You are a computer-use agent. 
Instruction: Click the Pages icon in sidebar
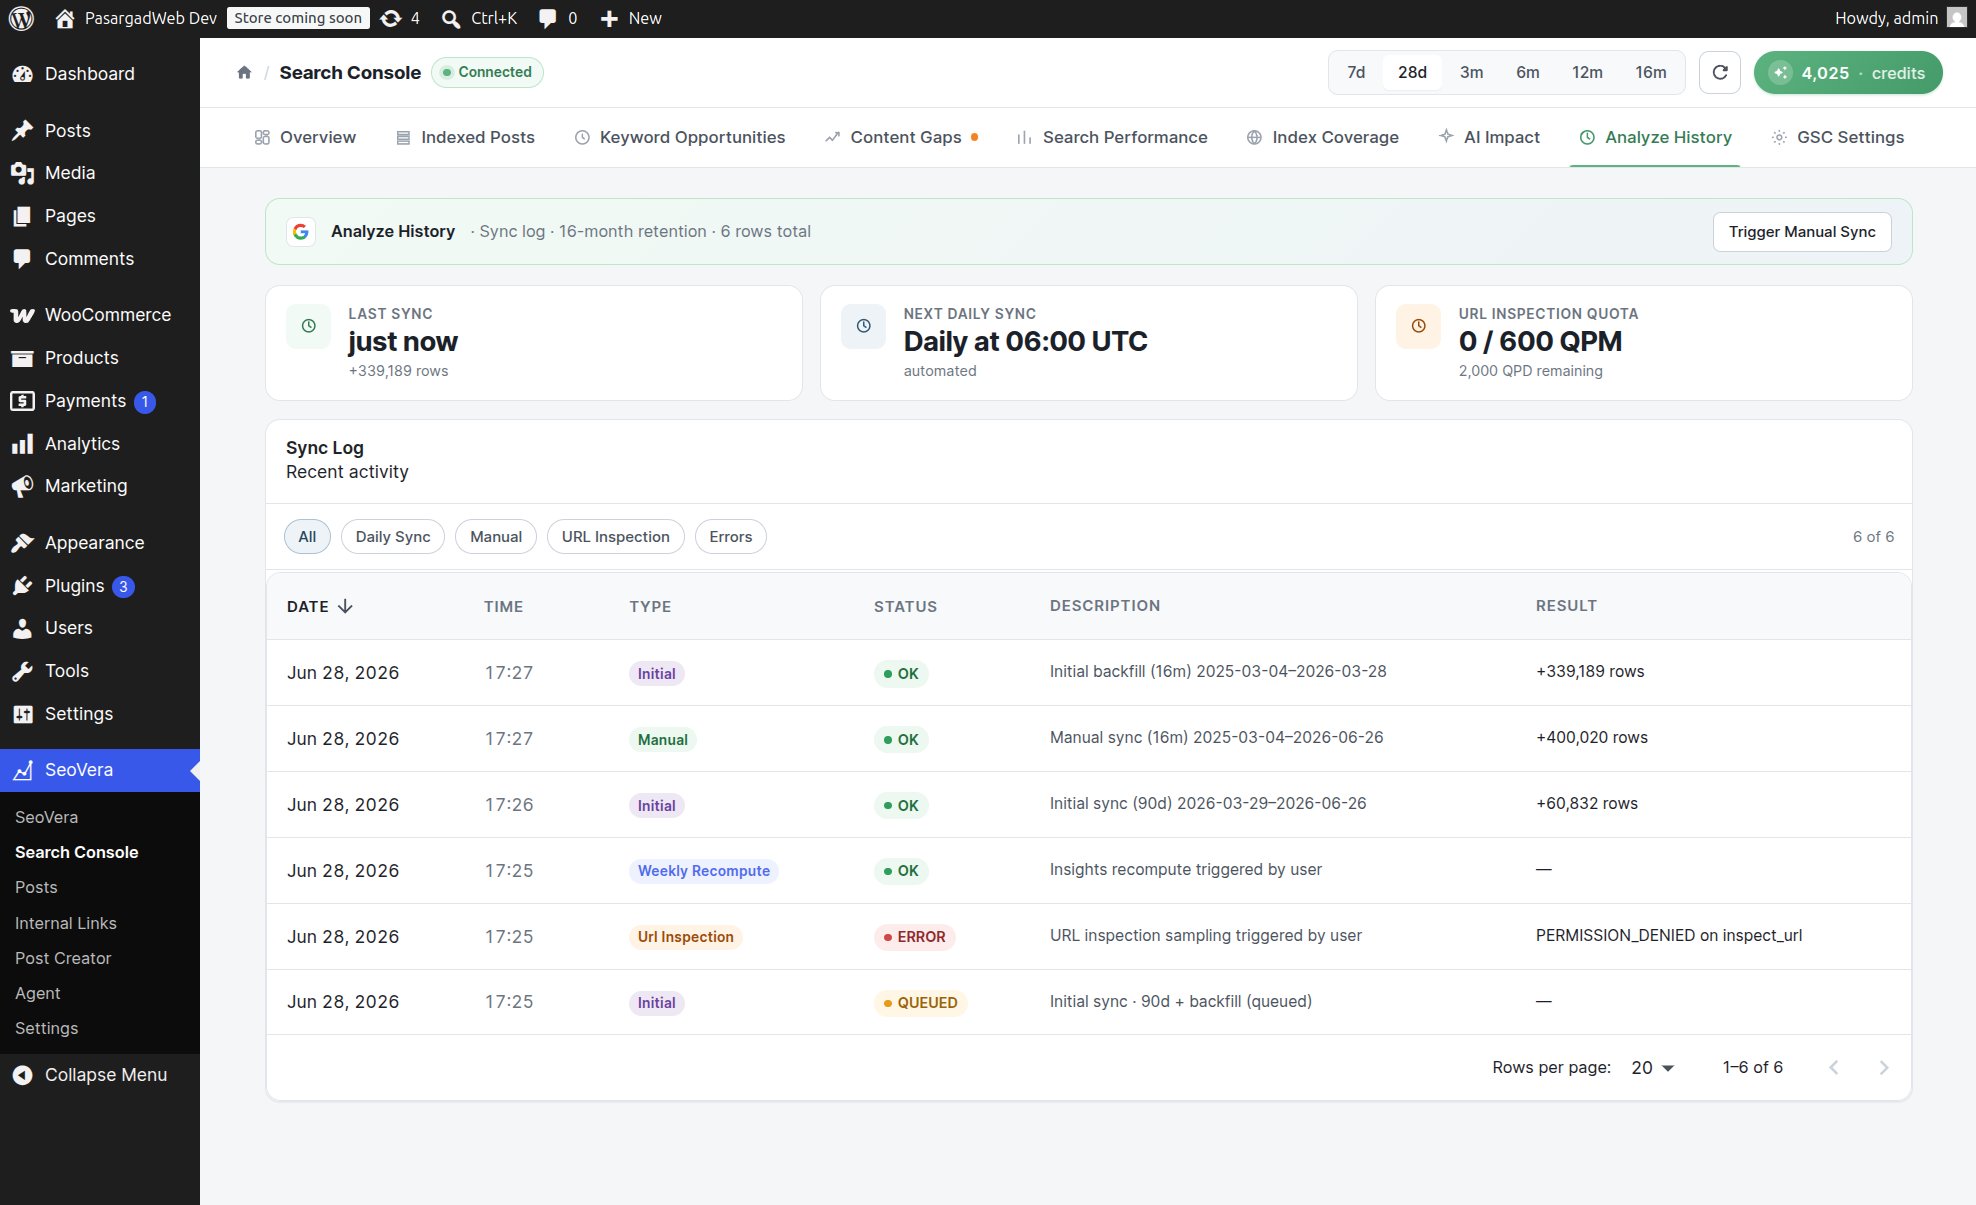click(x=22, y=216)
